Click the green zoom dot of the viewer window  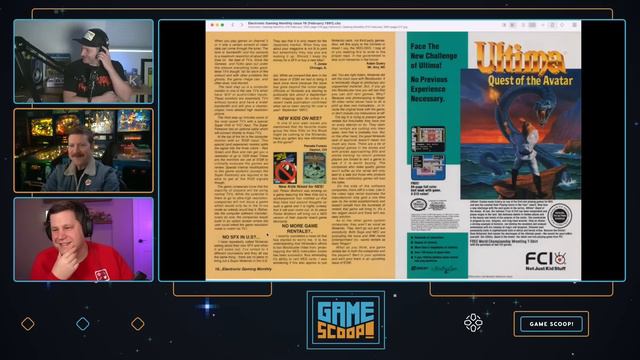point(222,25)
